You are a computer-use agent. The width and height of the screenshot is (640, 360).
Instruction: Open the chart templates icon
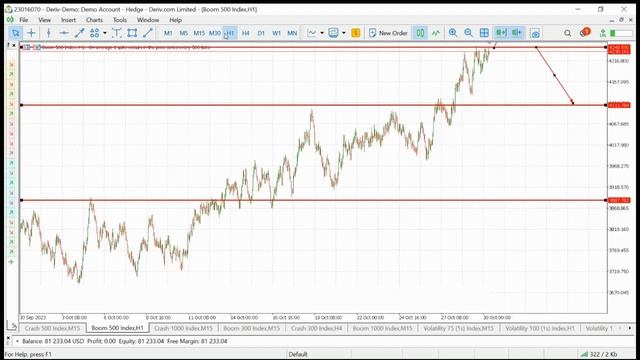pyautogui.click(x=333, y=33)
